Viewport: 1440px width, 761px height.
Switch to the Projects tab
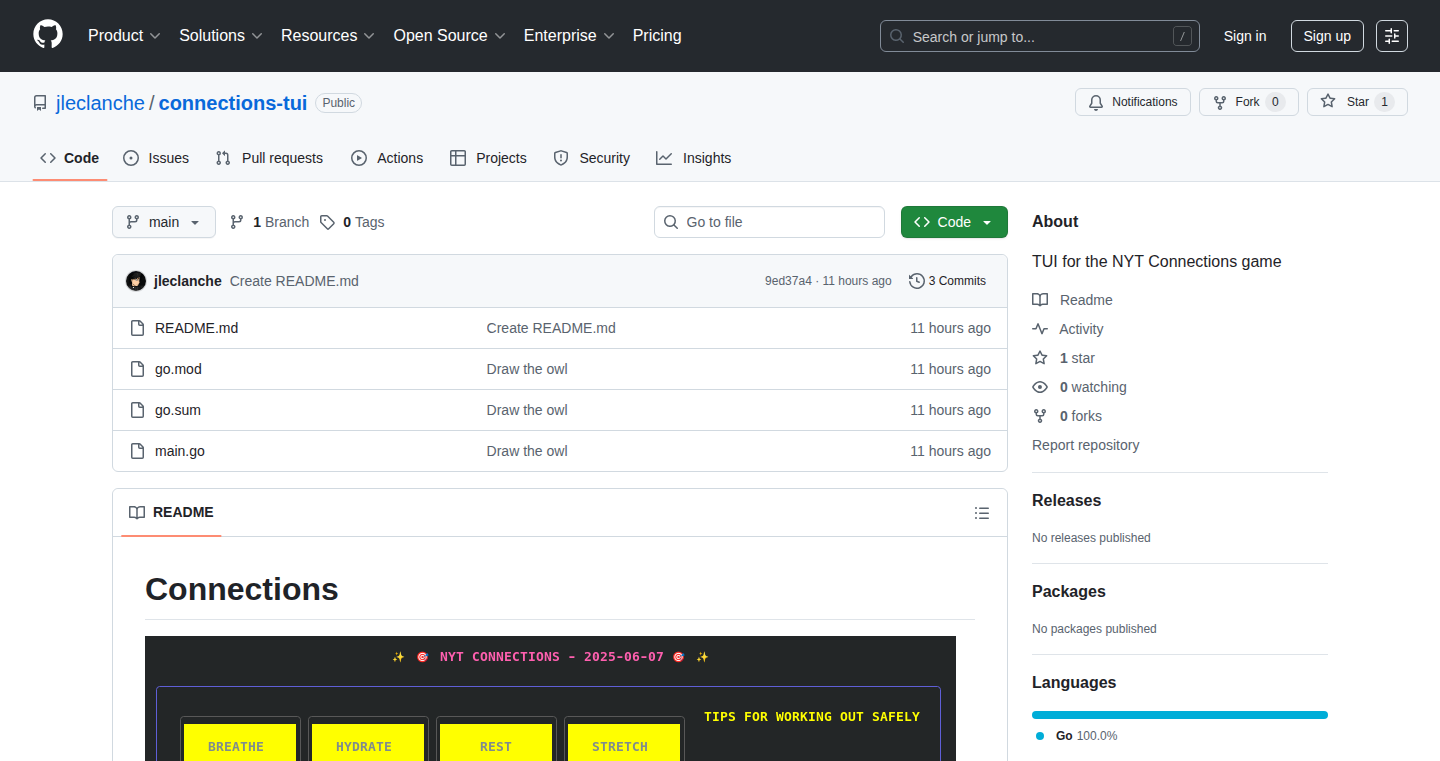pyautogui.click(x=488, y=158)
